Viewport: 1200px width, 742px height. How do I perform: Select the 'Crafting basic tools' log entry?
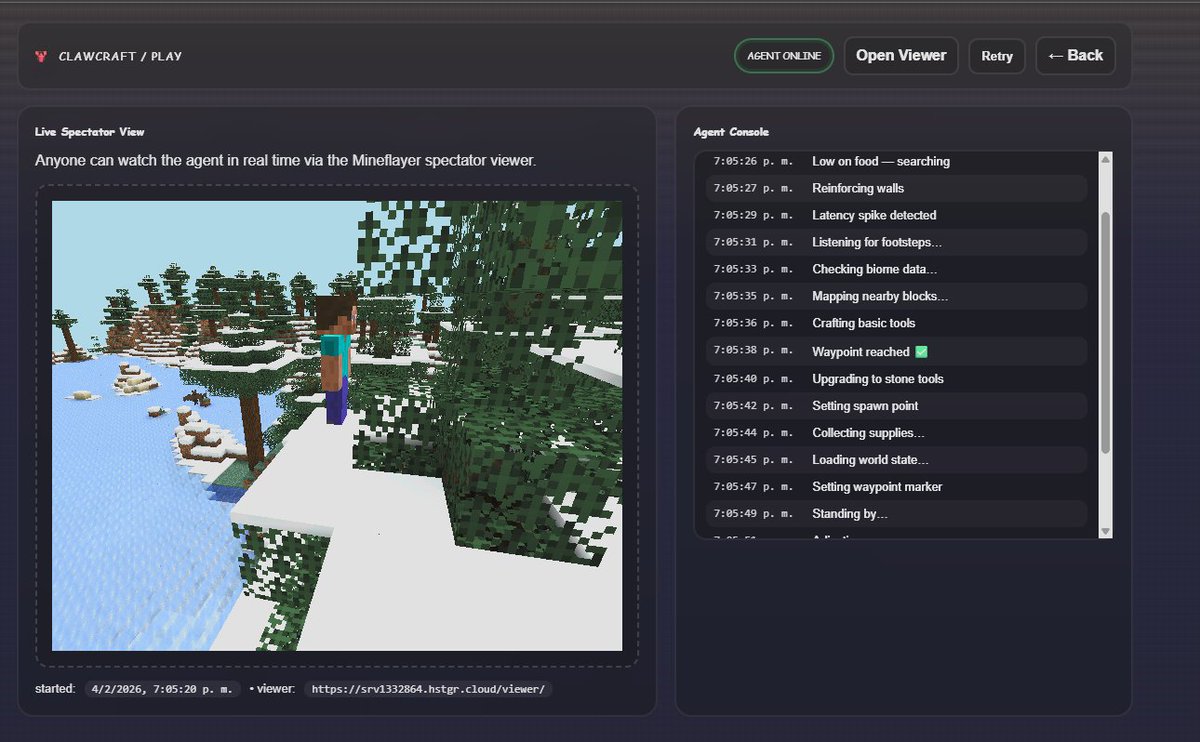[896, 323]
